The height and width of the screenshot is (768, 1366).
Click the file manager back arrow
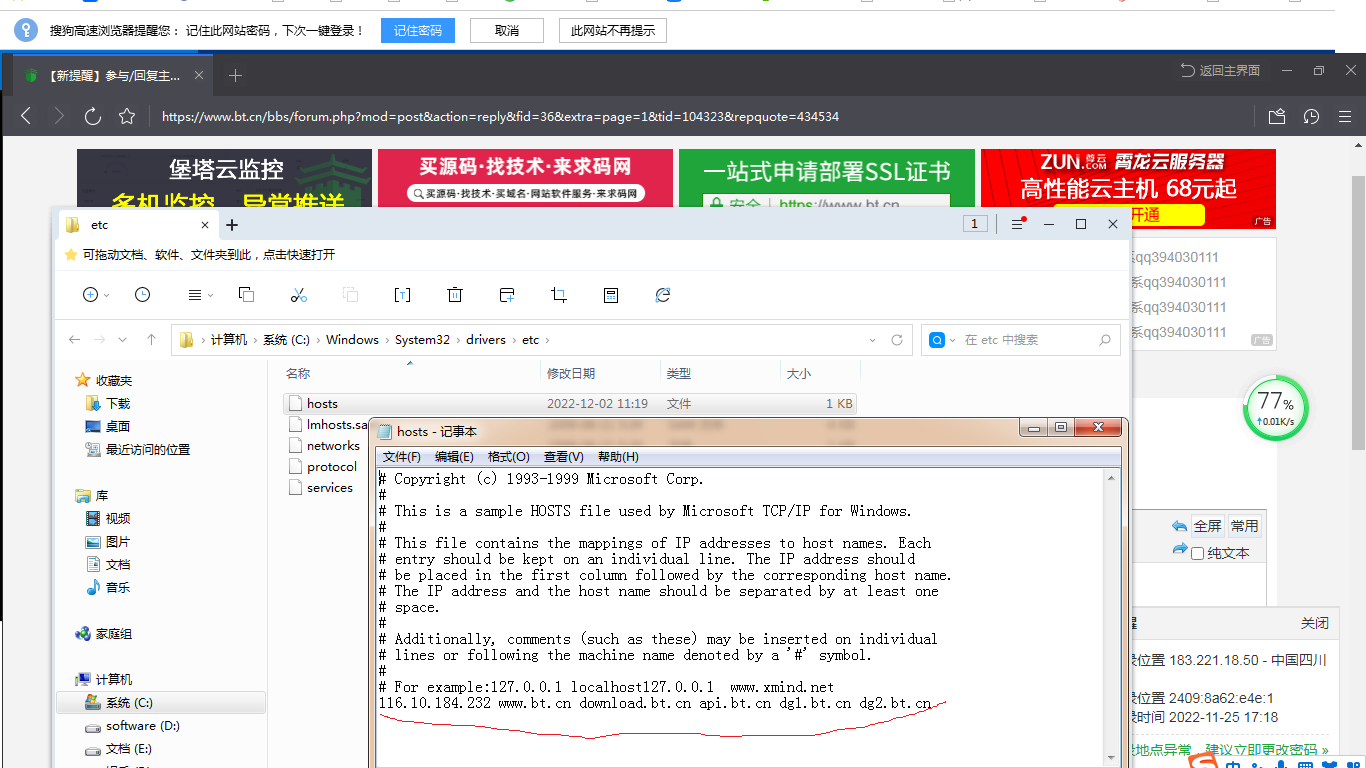[74, 340]
